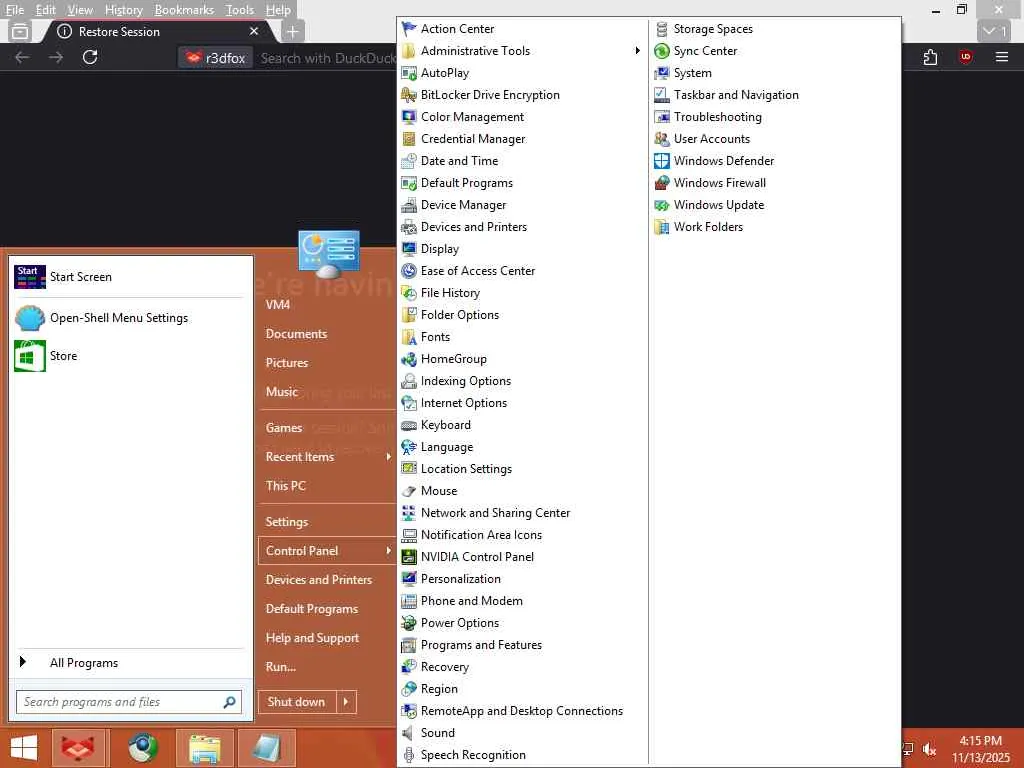Click the Mouse icon
Screen dimensions: 1024x768
pyautogui.click(x=409, y=491)
